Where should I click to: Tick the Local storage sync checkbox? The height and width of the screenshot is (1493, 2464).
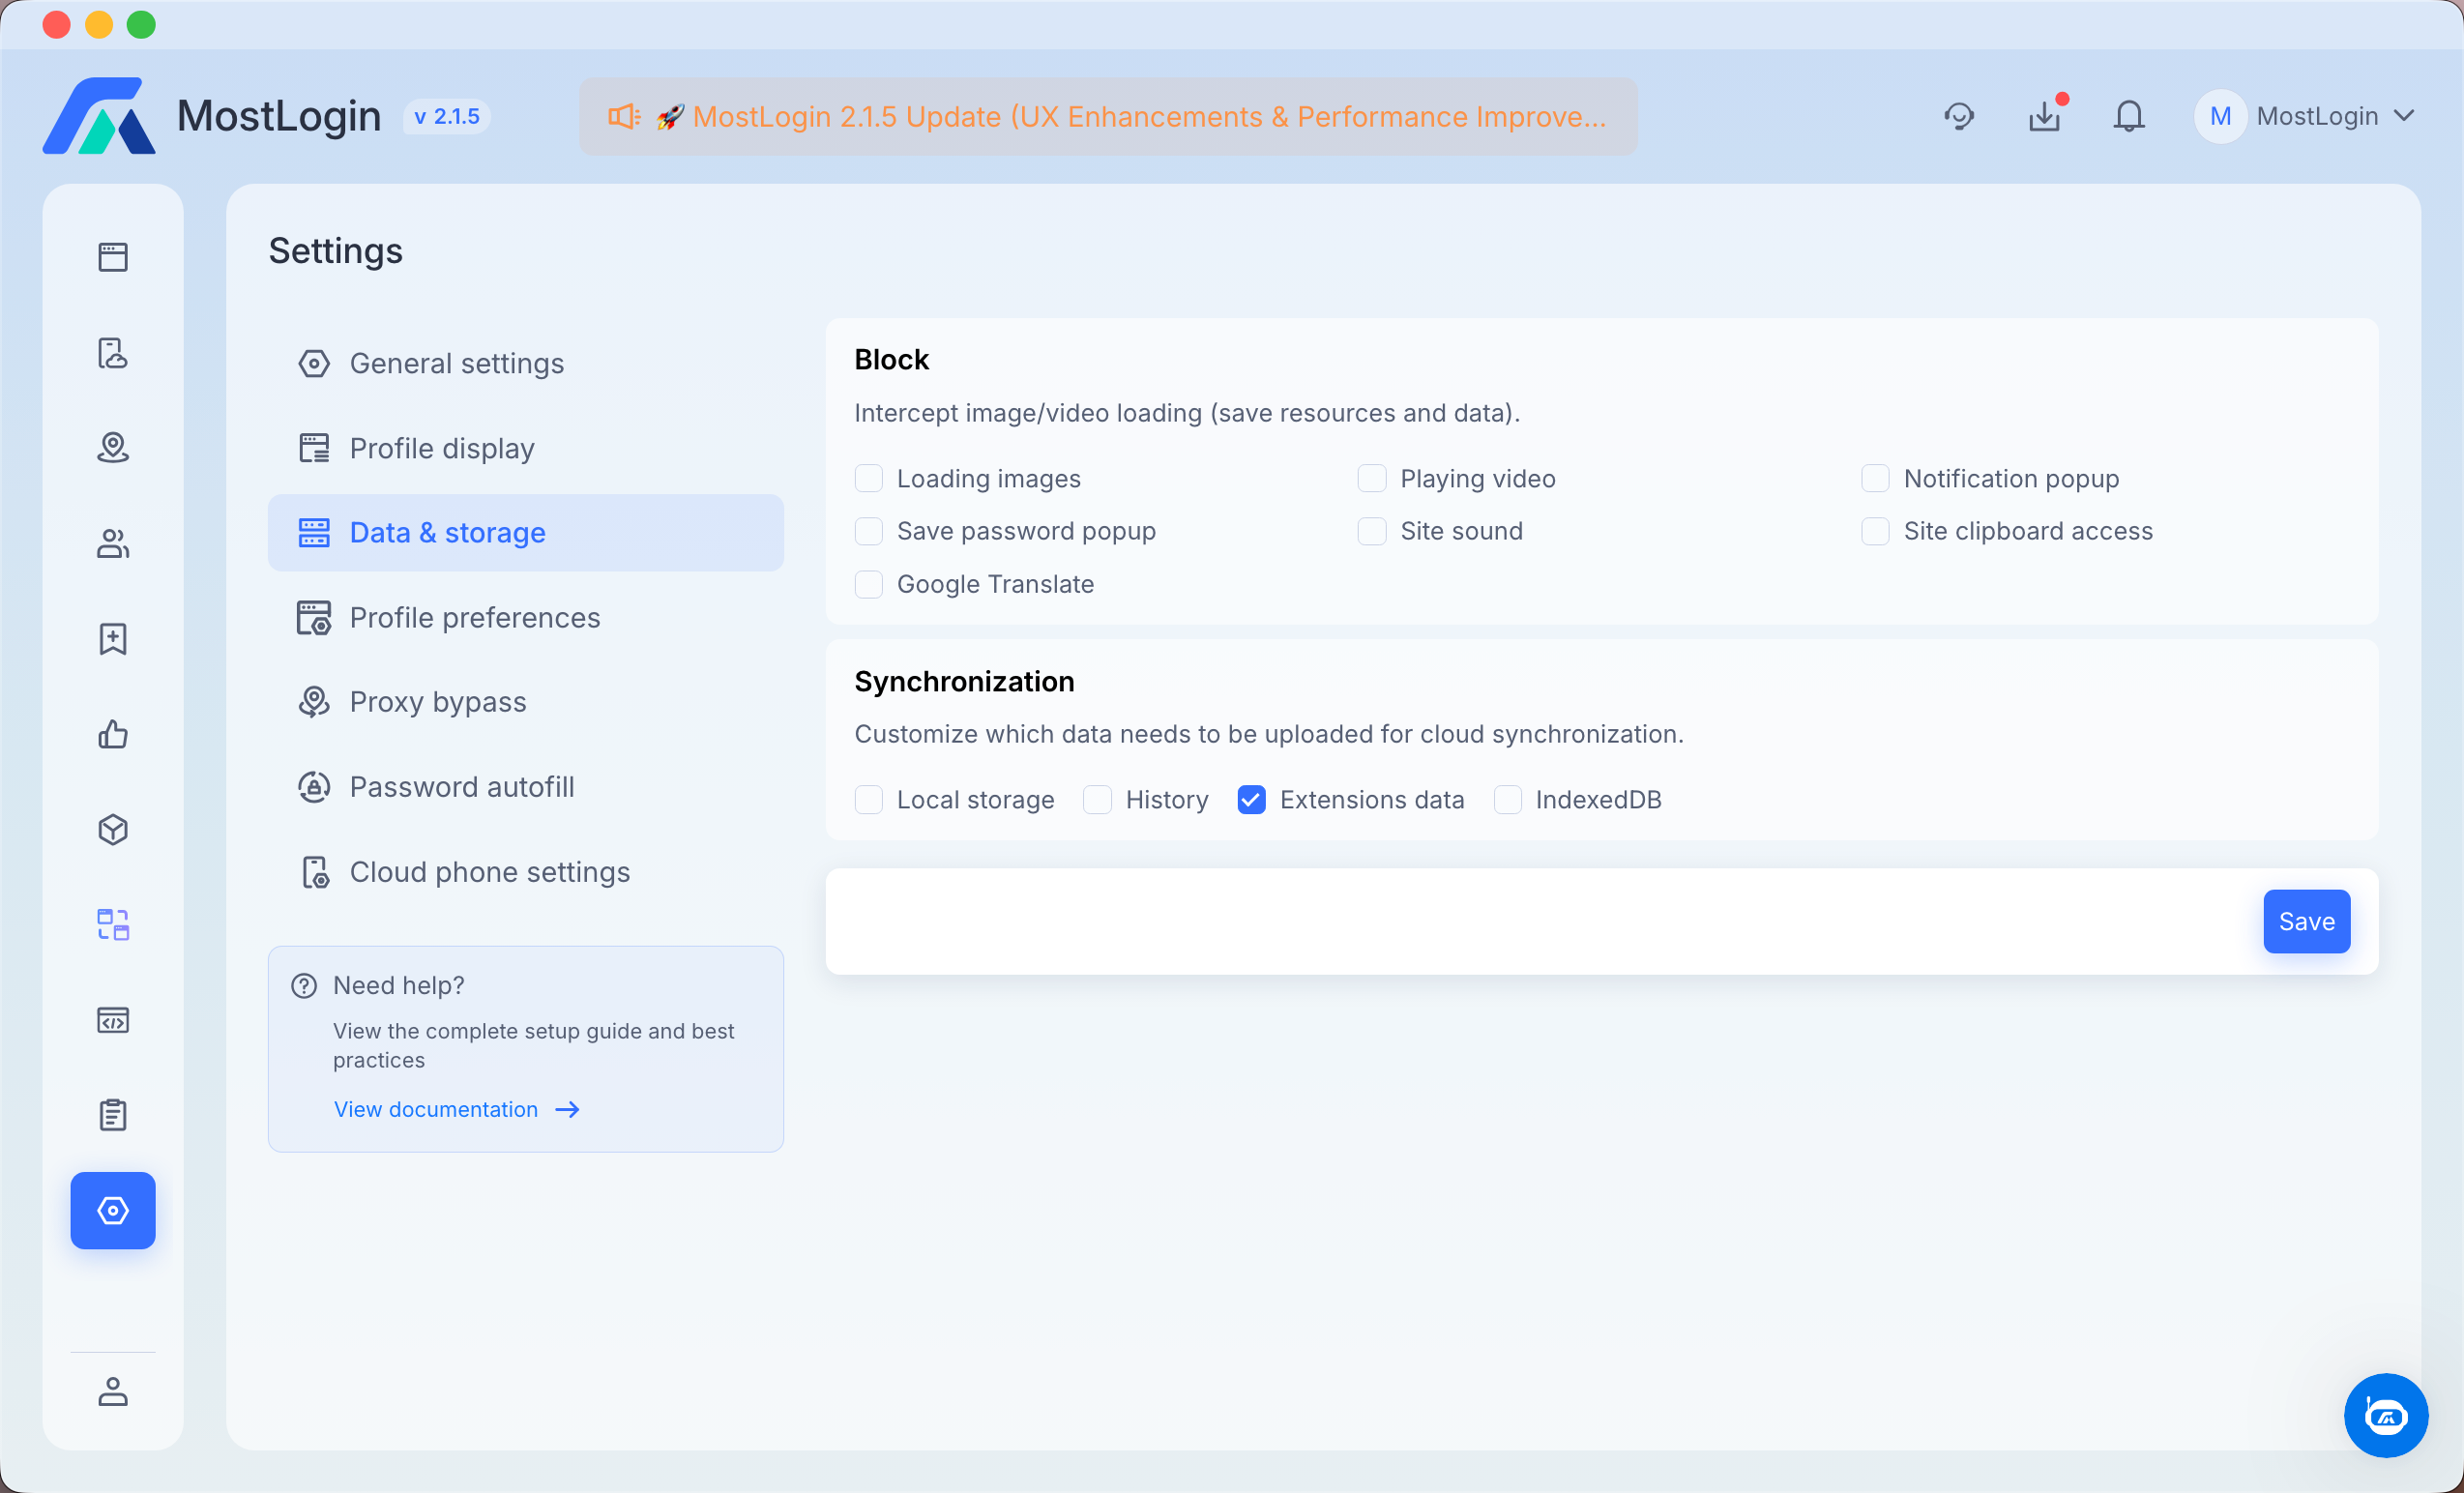click(x=869, y=800)
